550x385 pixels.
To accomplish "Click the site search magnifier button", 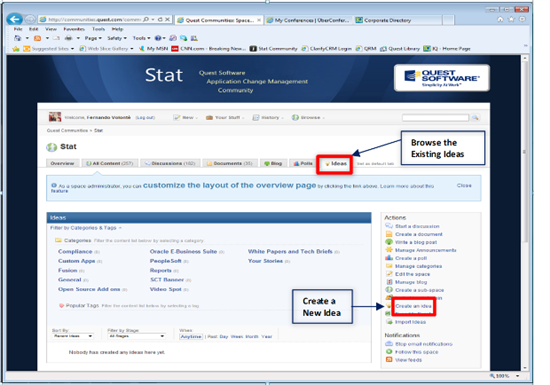I will point(475,118).
